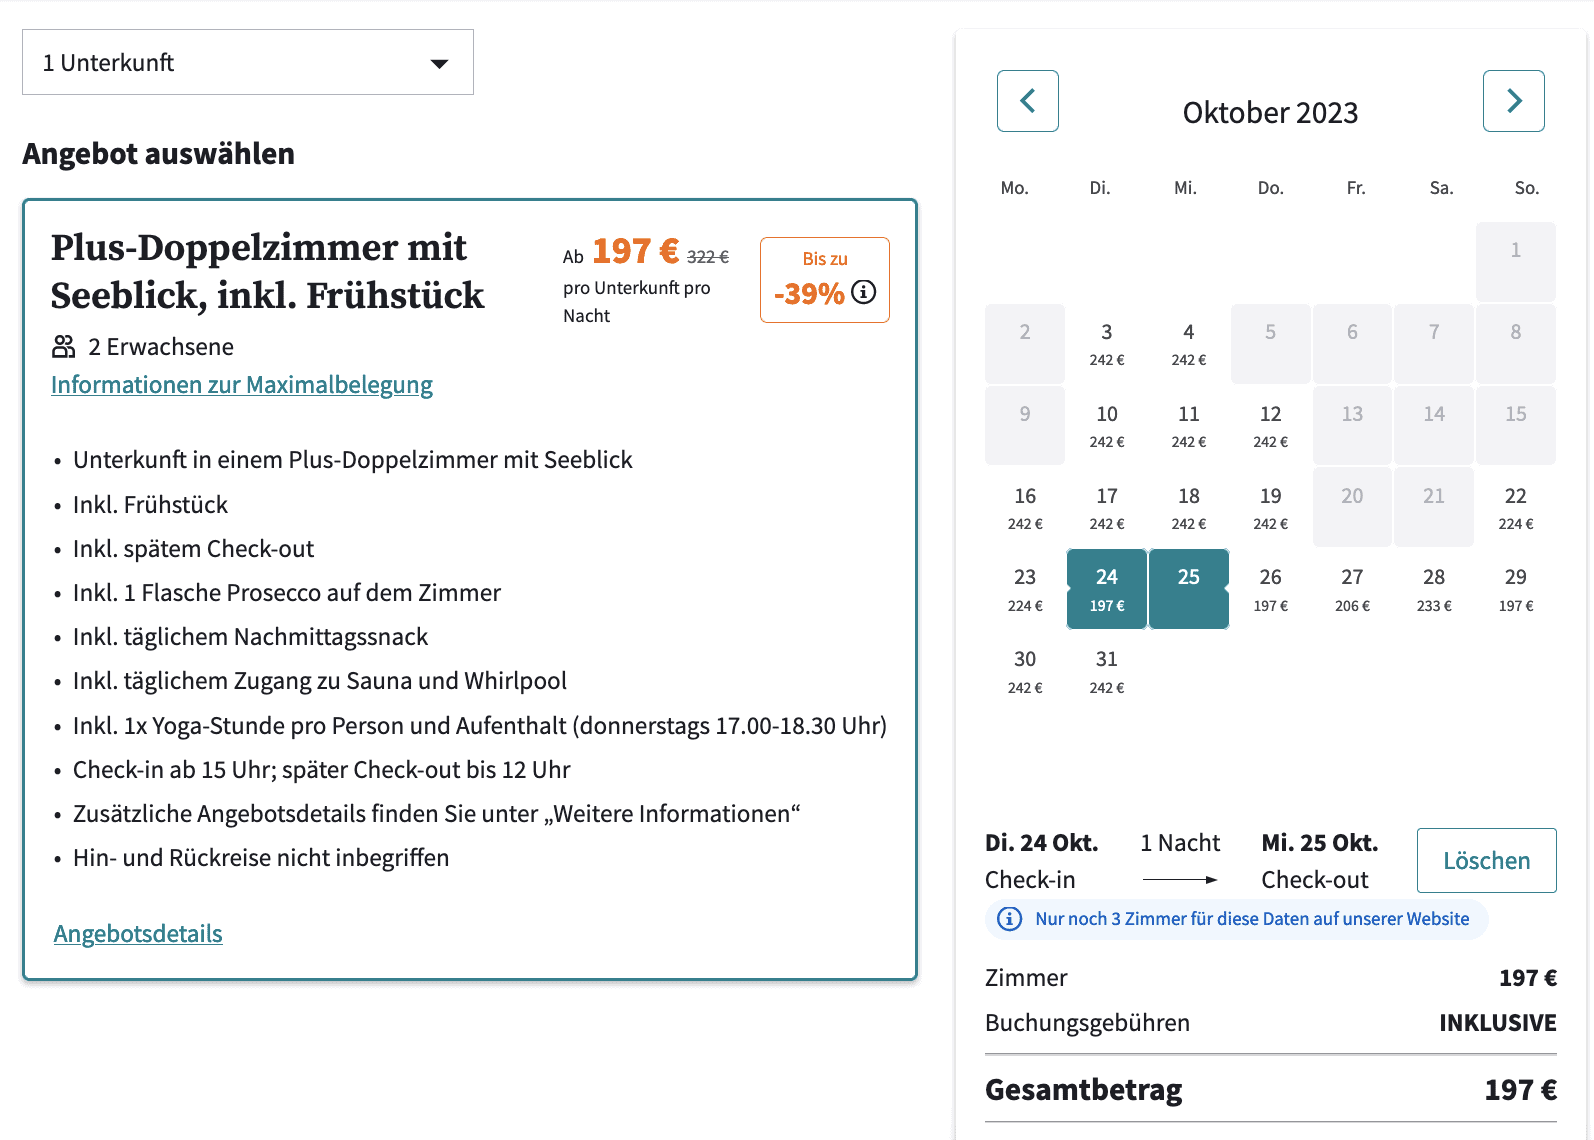Click discount info icon next to -39%

[864, 292]
